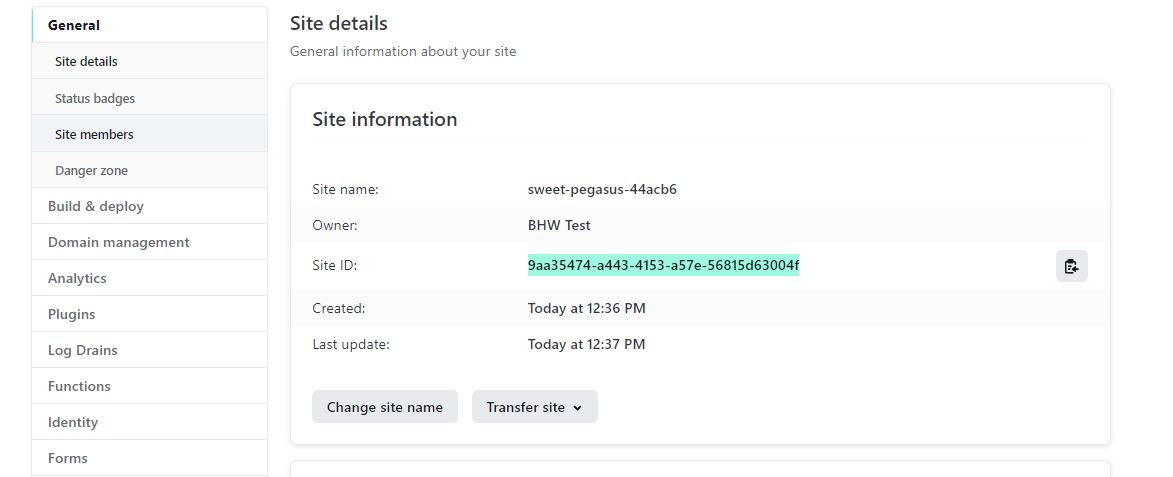Open Analytics settings
Viewport: 1173px width, 477px height.
click(150, 278)
